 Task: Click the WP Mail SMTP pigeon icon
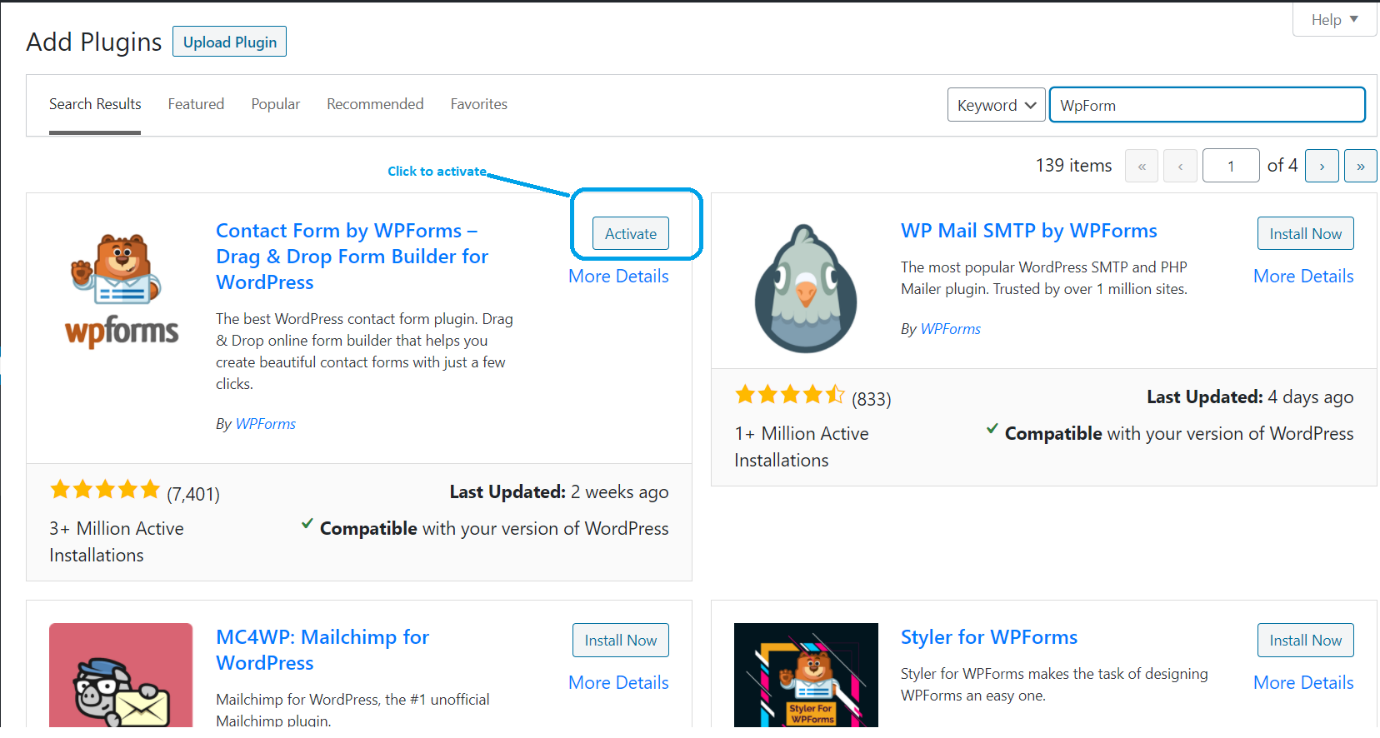point(805,290)
